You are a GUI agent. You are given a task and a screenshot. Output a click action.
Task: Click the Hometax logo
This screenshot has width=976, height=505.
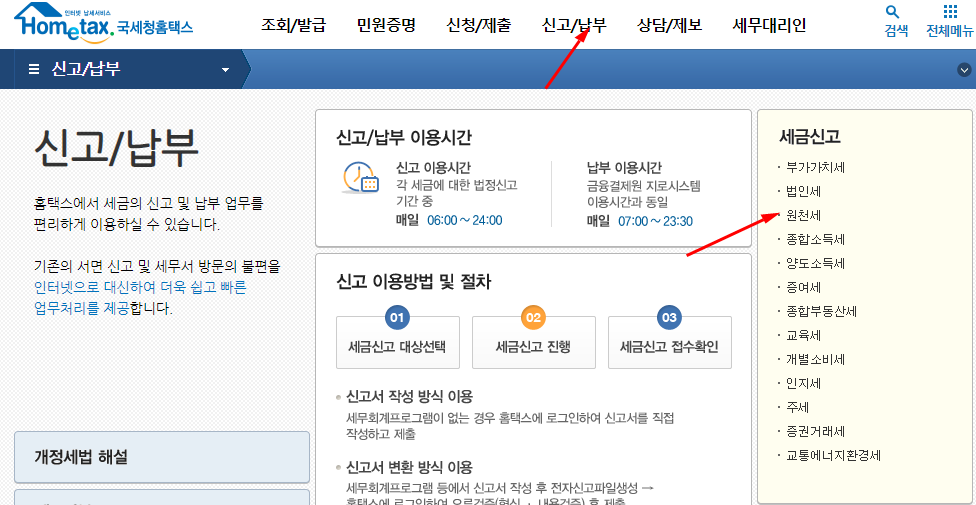point(103,23)
